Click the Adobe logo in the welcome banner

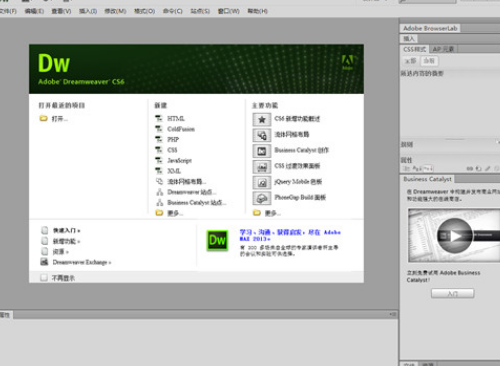[x=348, y=62]
